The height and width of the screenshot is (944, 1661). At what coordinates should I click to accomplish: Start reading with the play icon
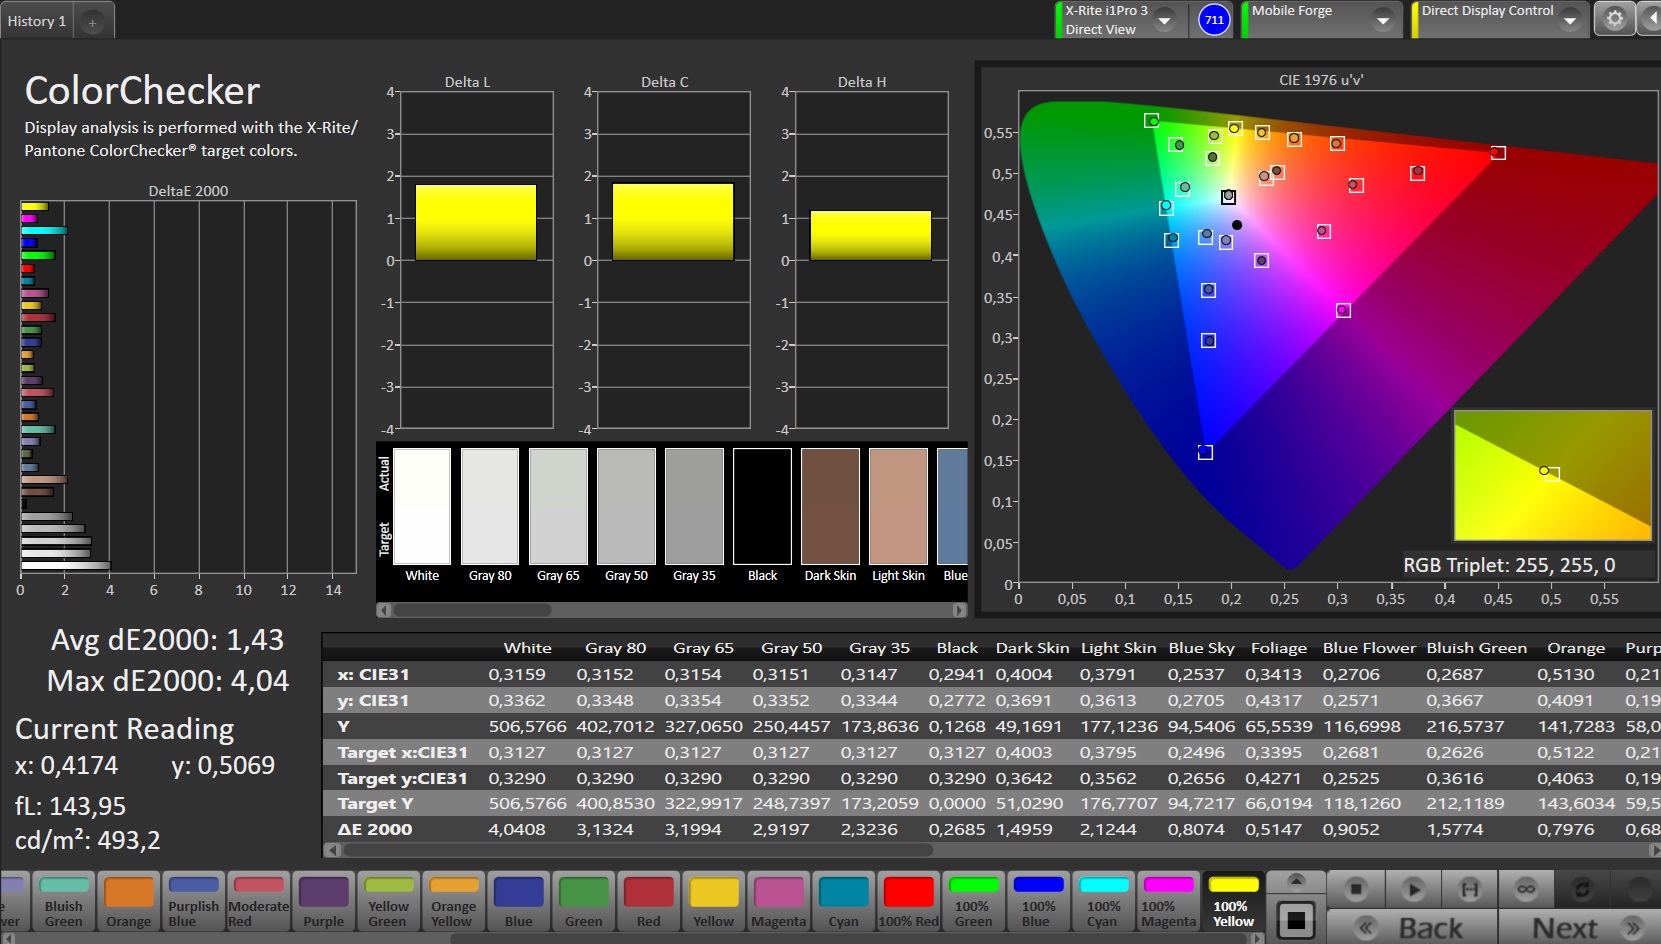(1412, 888)
